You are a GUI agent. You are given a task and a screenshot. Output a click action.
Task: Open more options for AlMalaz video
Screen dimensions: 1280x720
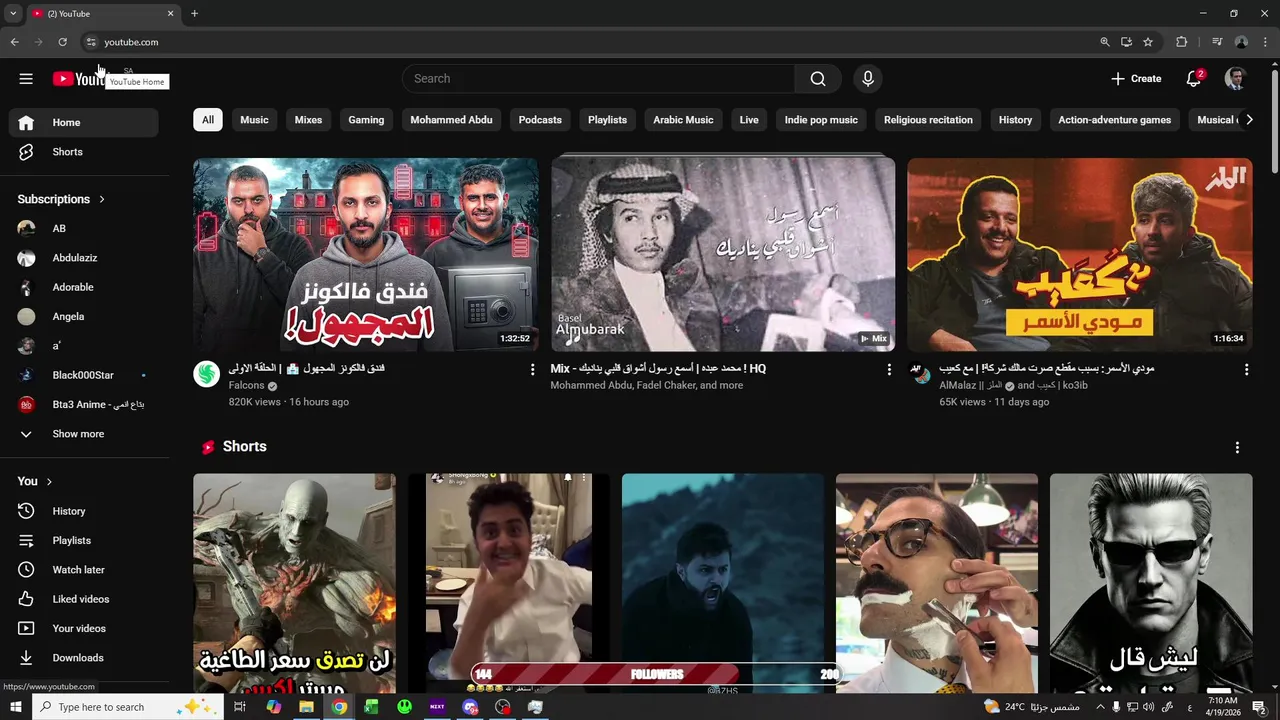click(x=1246, y=370)
